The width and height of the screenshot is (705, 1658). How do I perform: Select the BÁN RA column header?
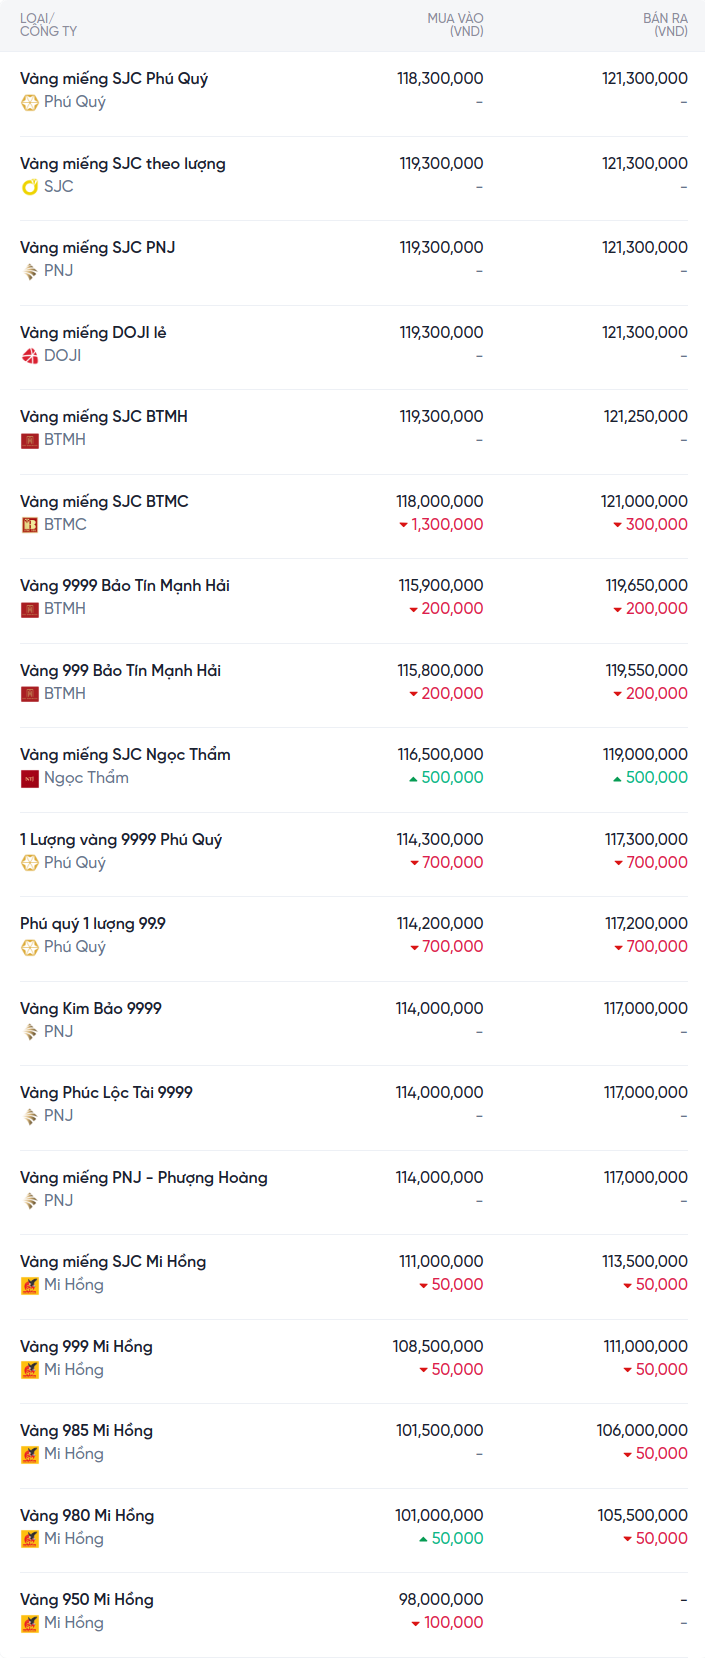[x=665, y=25]
